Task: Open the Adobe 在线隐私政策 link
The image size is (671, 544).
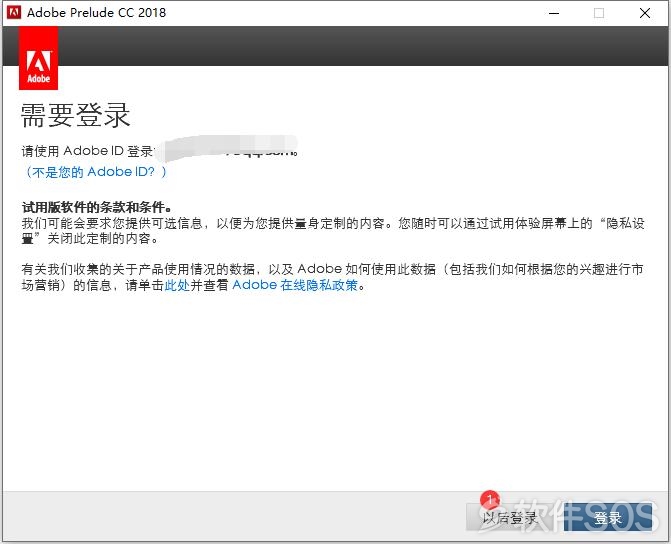Action: pos(295,285)
